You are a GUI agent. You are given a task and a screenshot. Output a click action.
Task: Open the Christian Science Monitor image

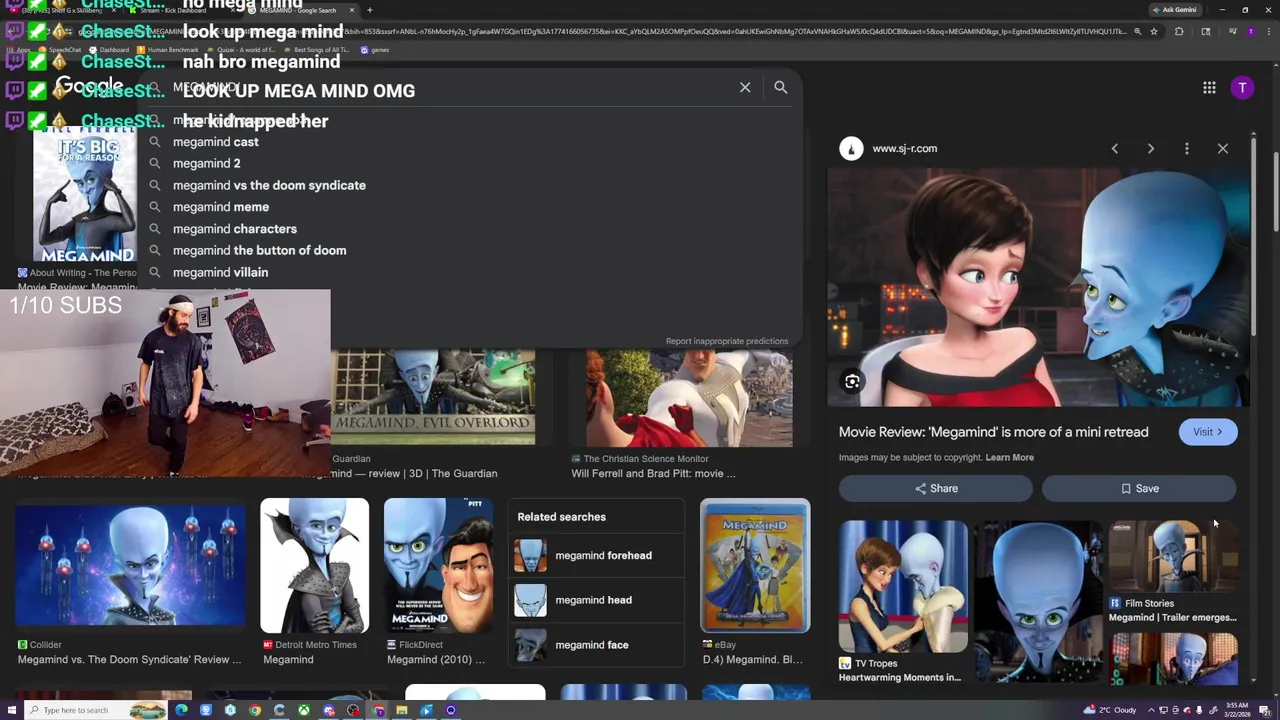click(691, 397)
